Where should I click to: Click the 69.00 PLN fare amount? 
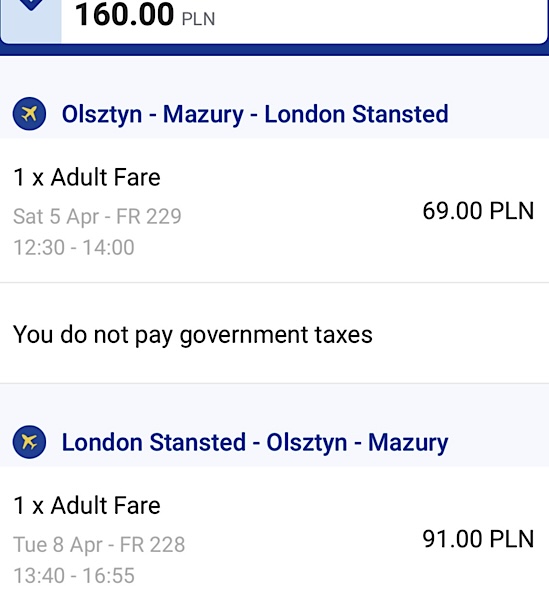pos(478,211)
